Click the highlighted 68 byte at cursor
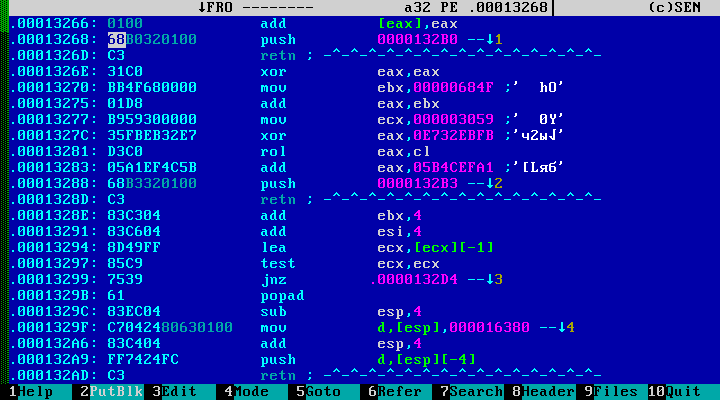This screenshot has width=720, height=400. (116, 39)
